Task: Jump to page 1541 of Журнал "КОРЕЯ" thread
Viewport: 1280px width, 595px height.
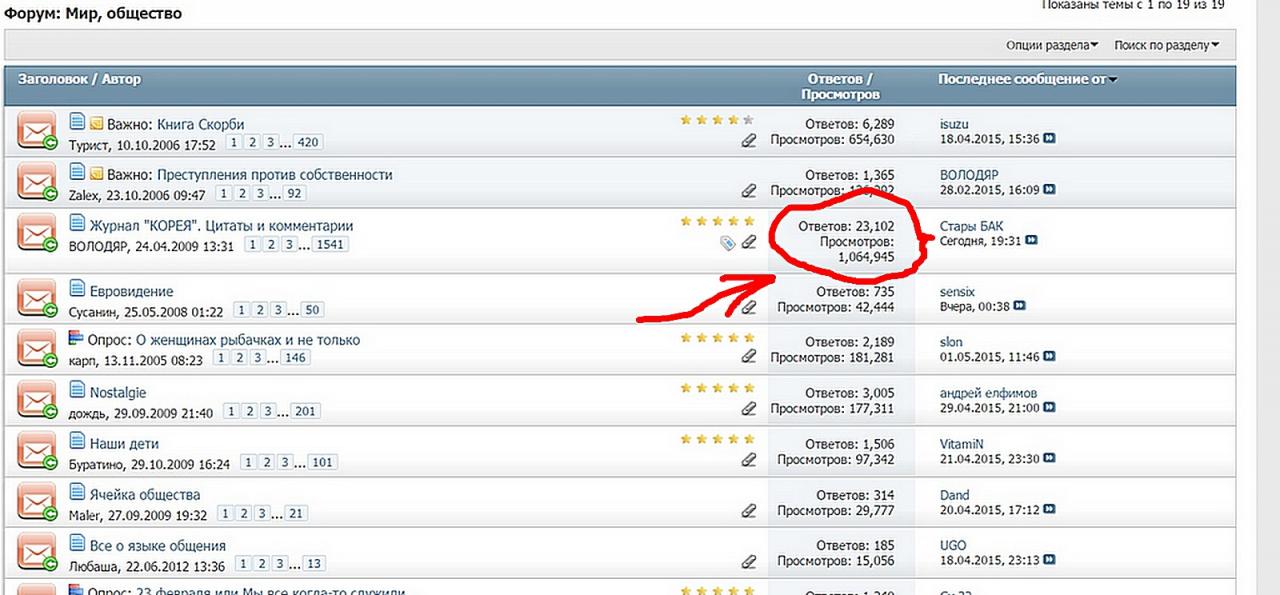Action: pyautogui.click(x=330, y=245)
